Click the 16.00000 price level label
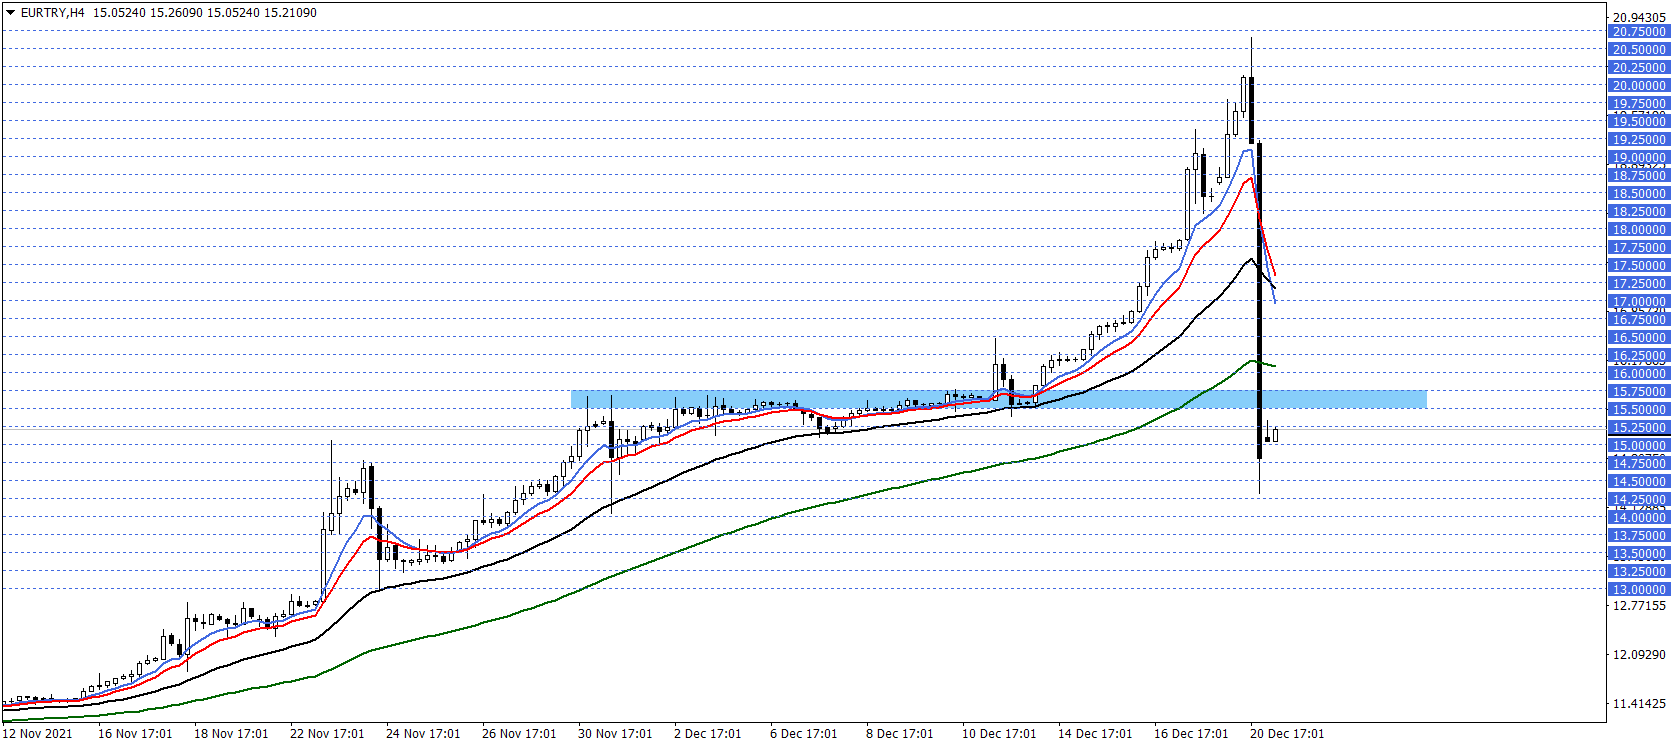Screen dimensions: 1677x746 [x=1638, y=374]
